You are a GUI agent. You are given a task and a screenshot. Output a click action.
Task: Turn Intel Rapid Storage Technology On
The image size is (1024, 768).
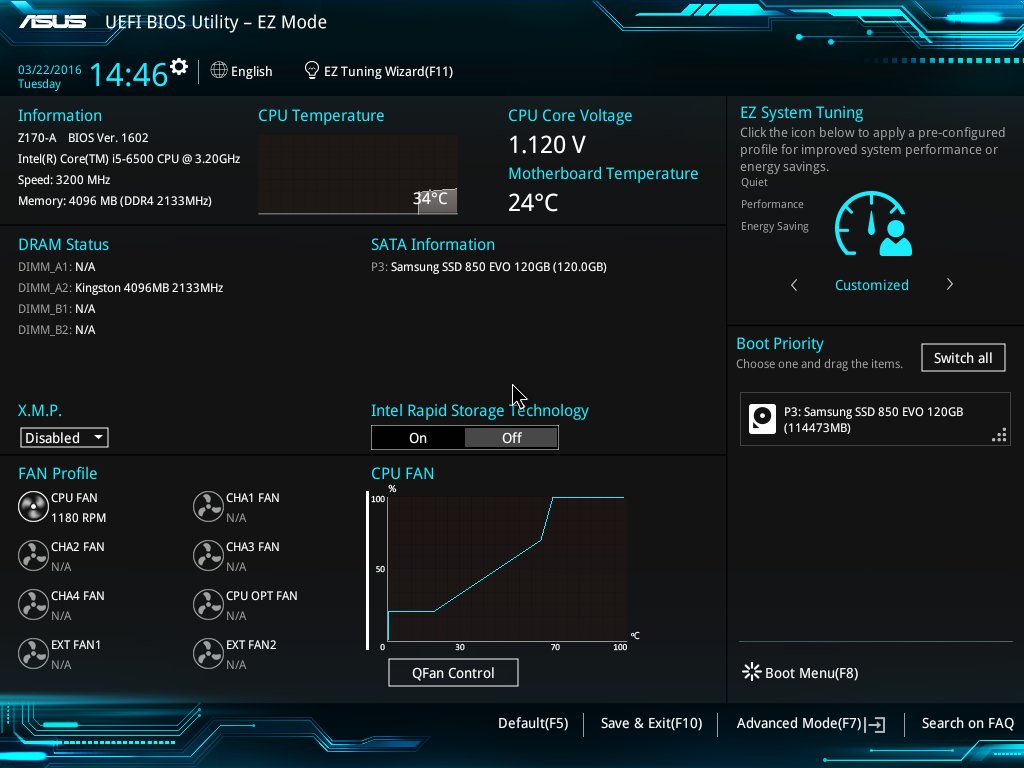(x=418, y=438)
